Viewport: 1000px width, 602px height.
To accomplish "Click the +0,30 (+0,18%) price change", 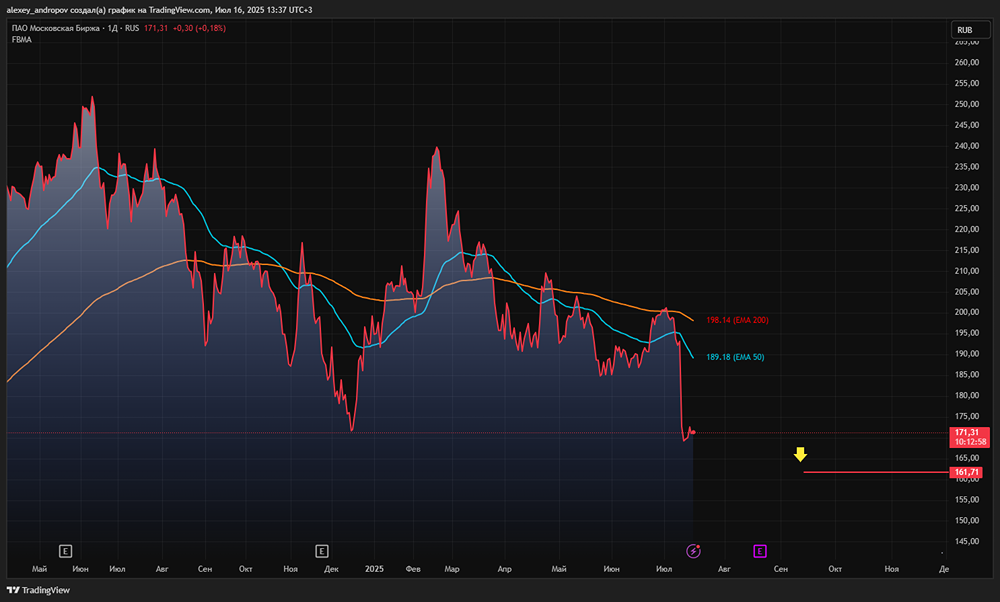I will [x=199, y=28].
